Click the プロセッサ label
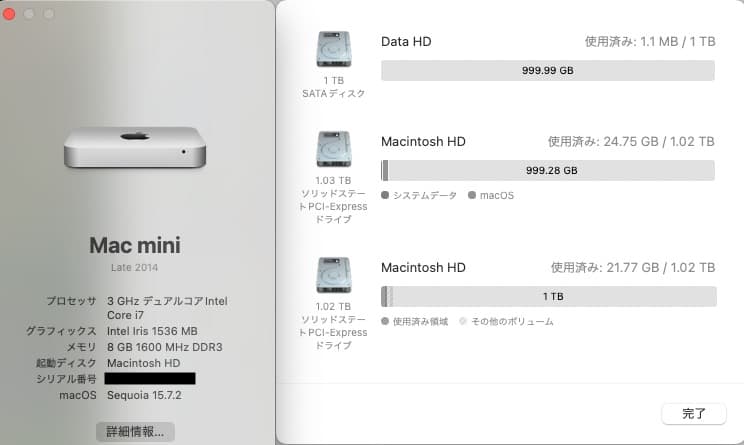This screenshot has width=744, height=445. 71,301
